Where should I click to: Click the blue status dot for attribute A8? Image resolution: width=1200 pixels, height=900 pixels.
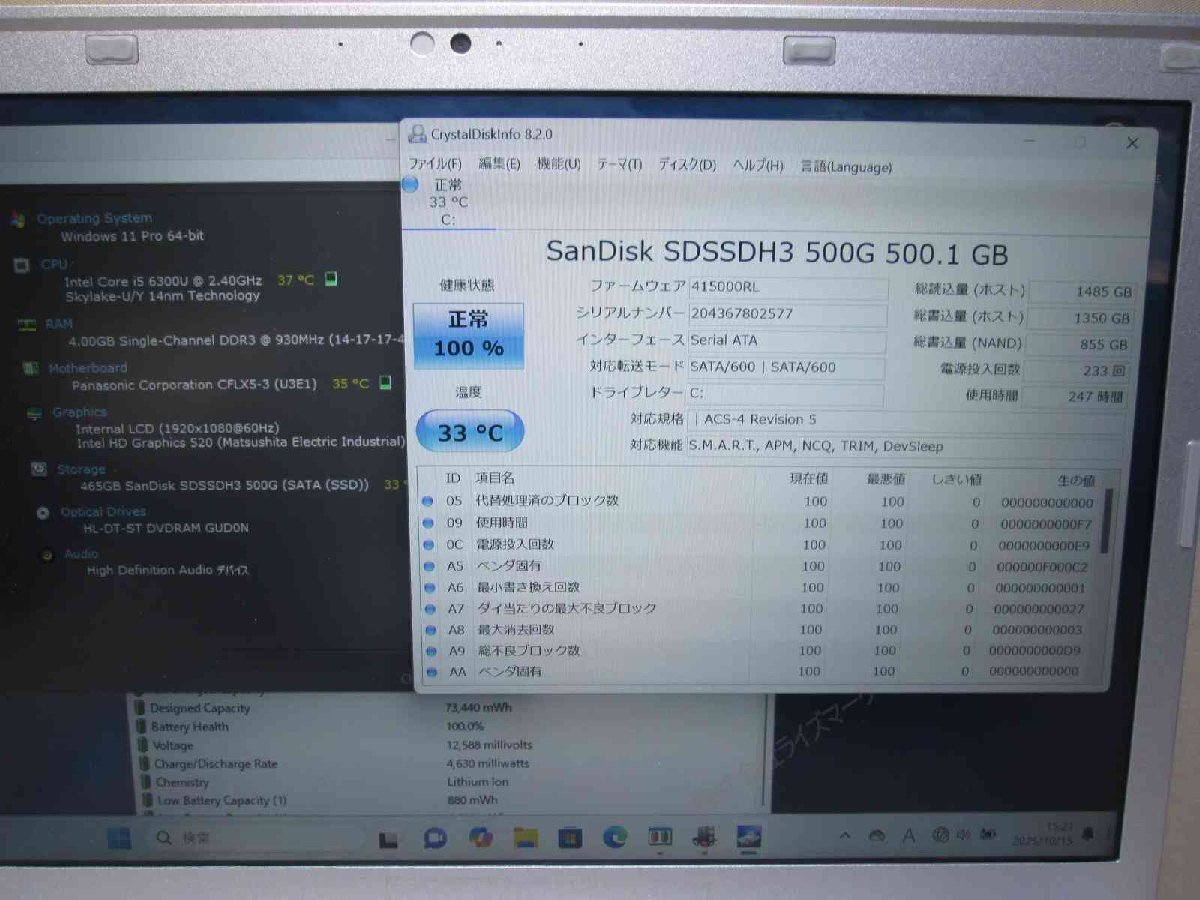point(430,631)
